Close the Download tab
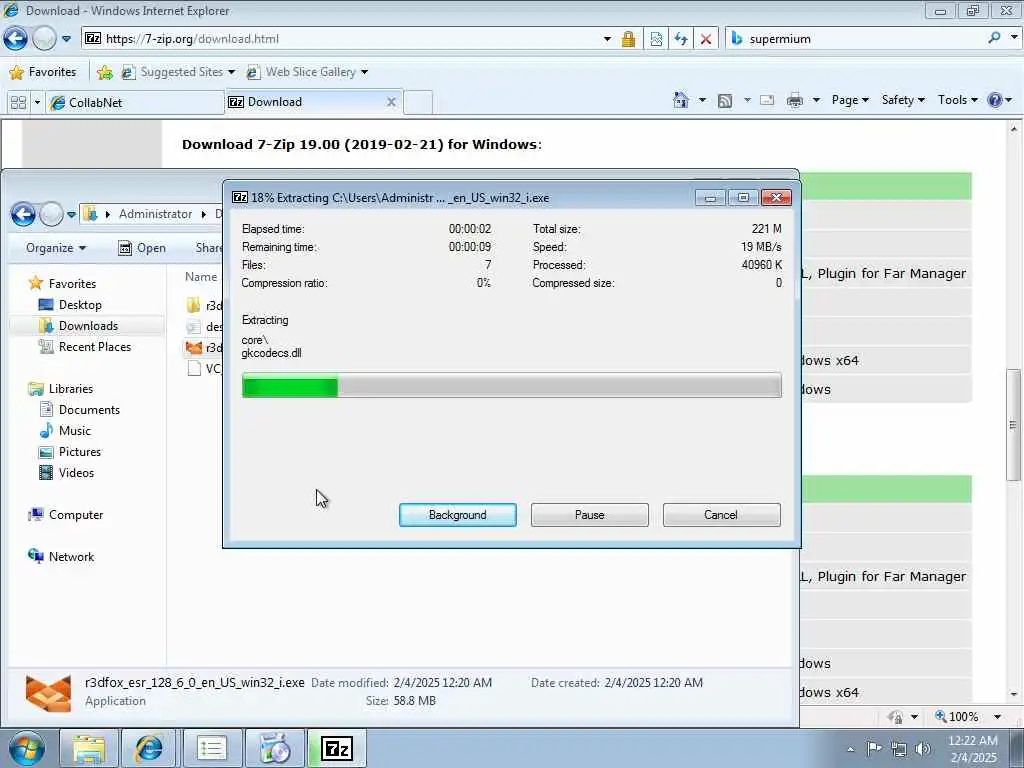 391,102
